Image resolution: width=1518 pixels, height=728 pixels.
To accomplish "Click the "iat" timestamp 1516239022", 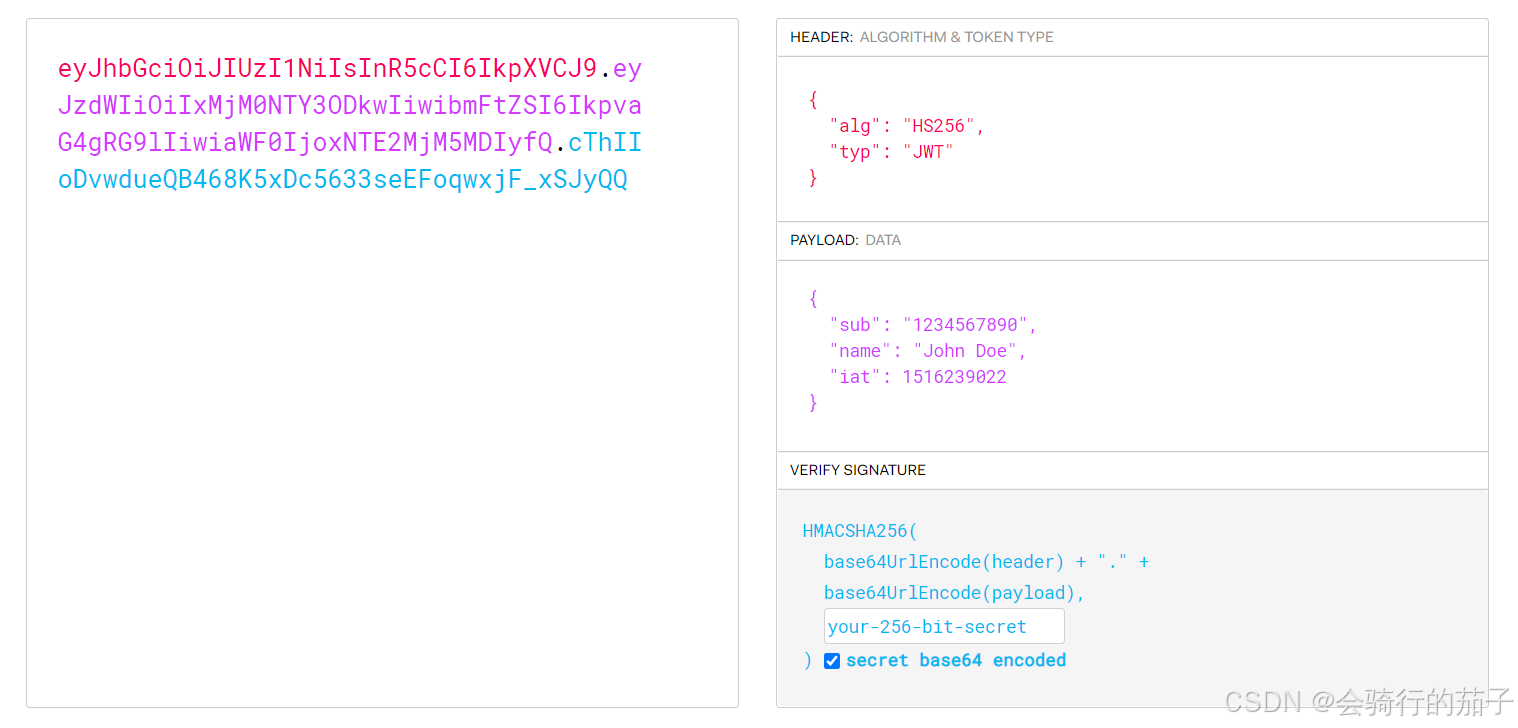I will (954, 376).
